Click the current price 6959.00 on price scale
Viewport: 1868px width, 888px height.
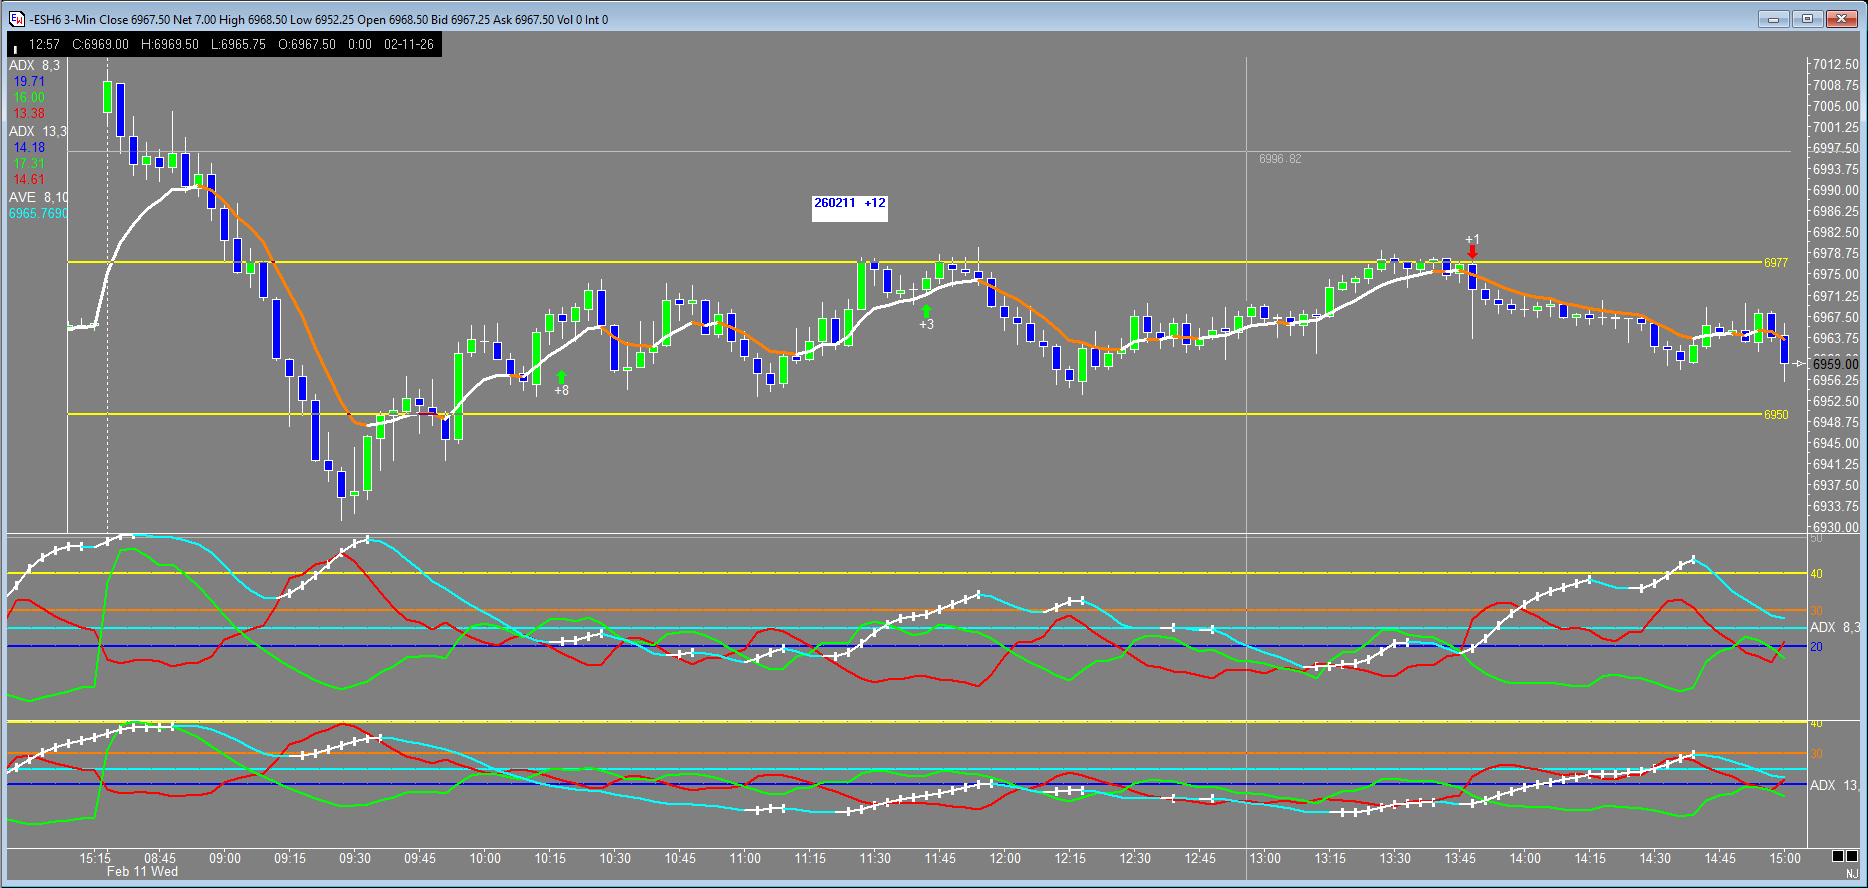[x=1835, y=364]
